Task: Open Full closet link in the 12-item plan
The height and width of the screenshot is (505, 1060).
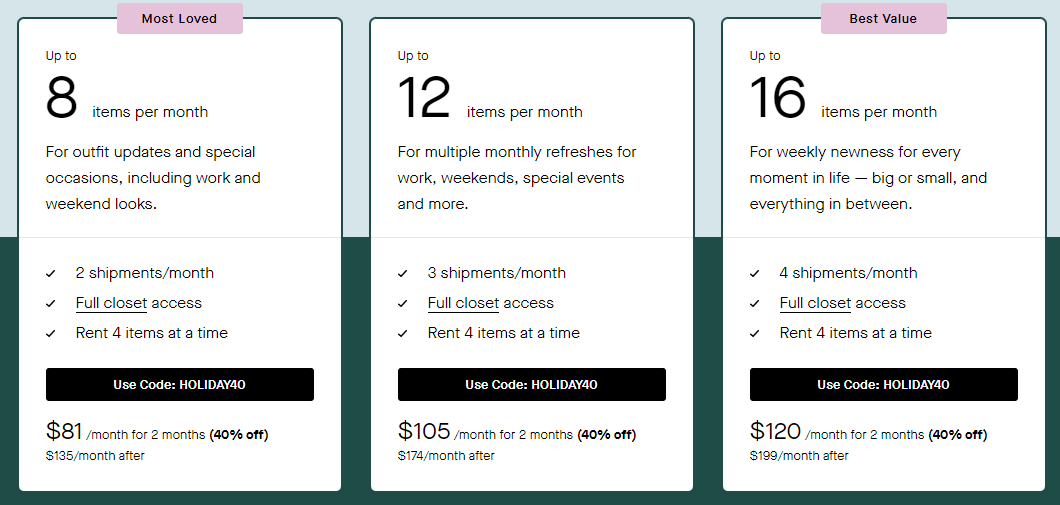Action: pos(463,303)
